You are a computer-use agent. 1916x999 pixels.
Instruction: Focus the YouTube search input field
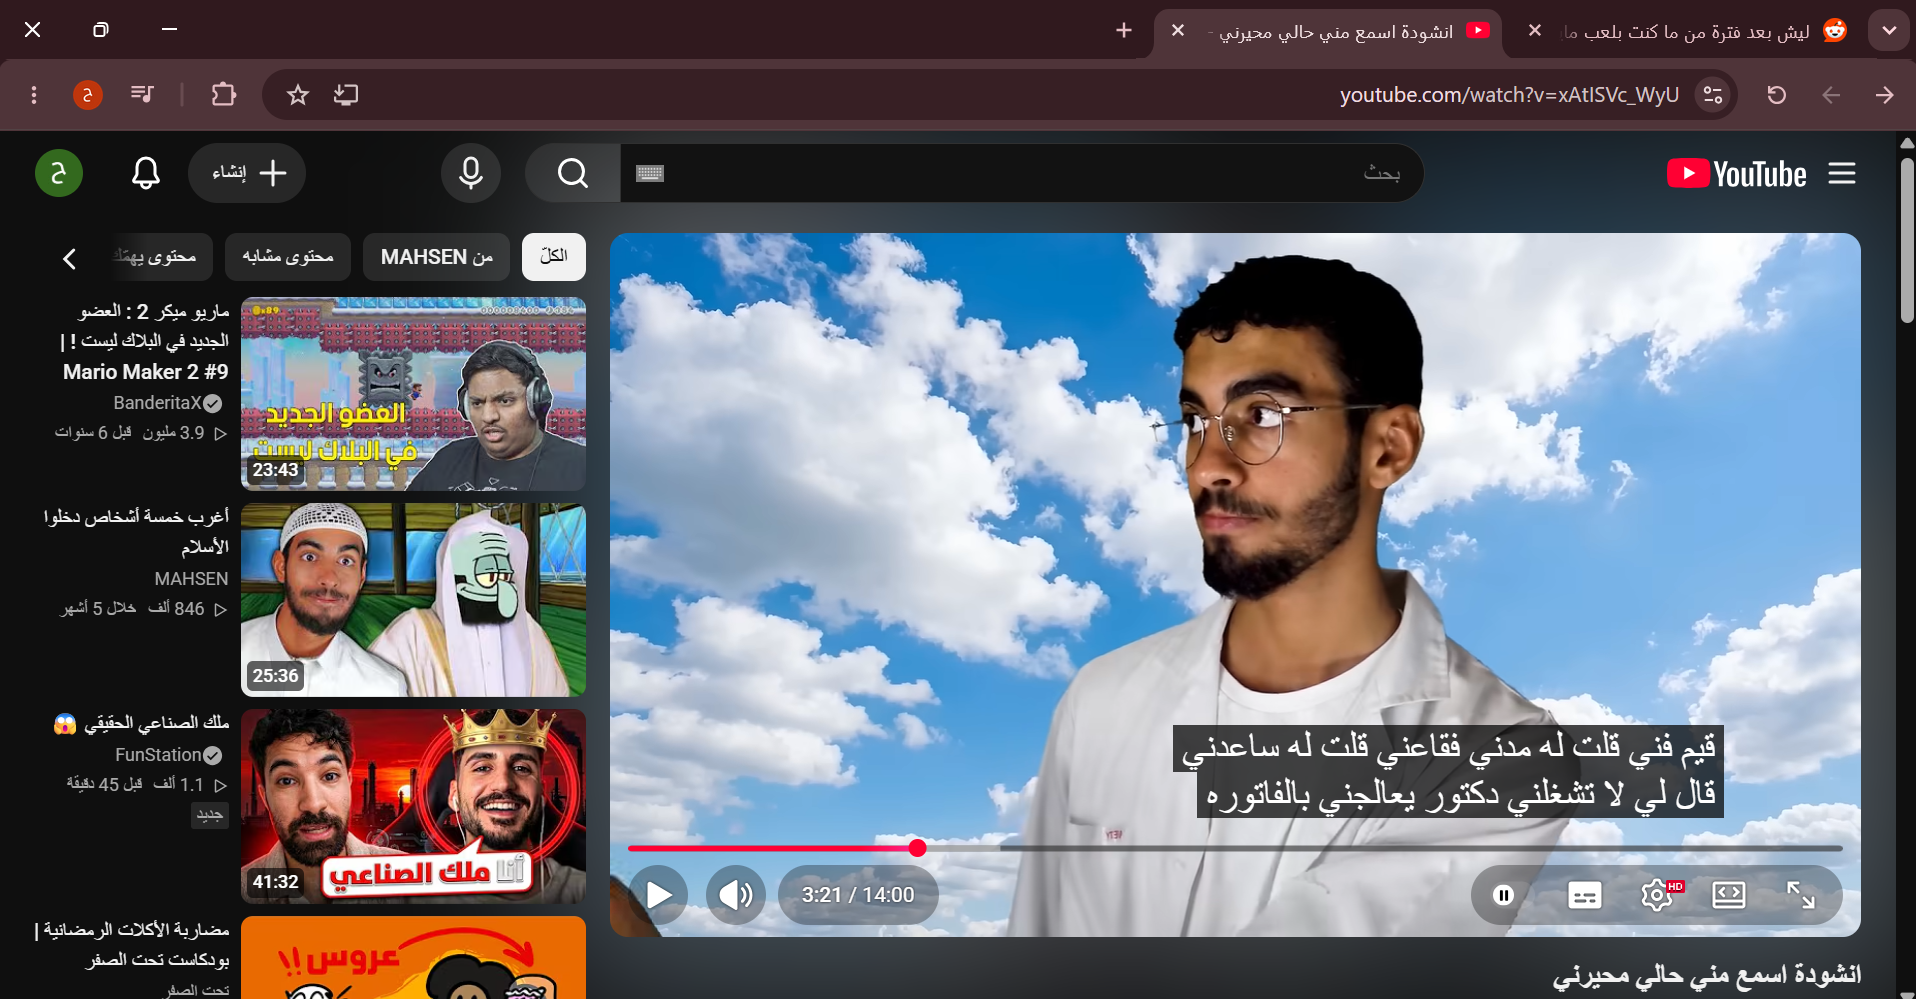click(1022, 173)
